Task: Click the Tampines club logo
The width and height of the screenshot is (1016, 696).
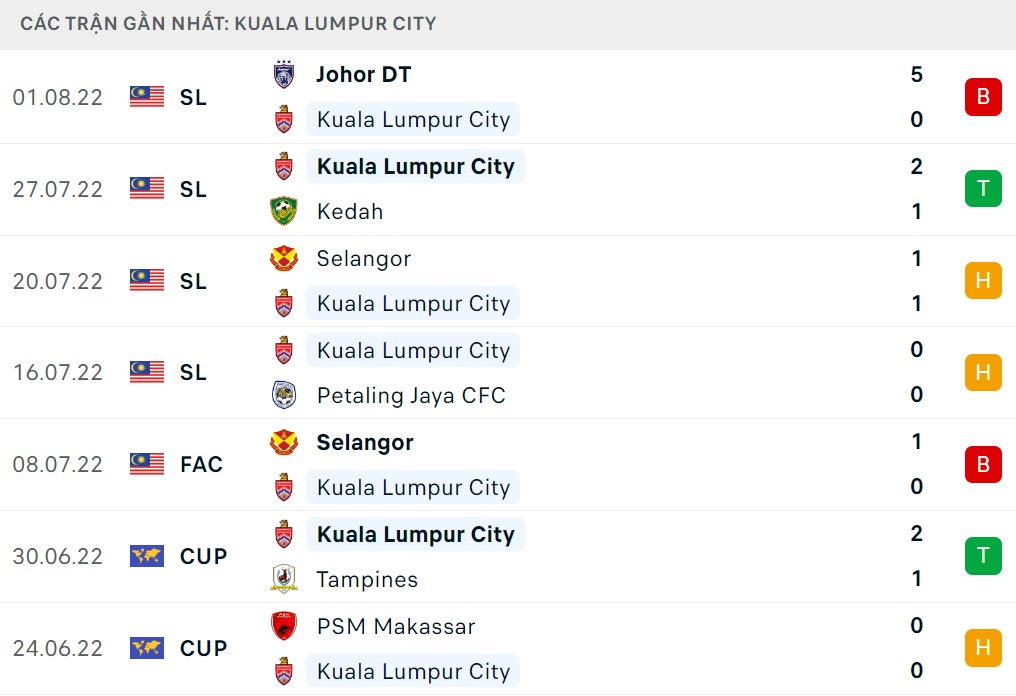Action: tap(284, 579)
